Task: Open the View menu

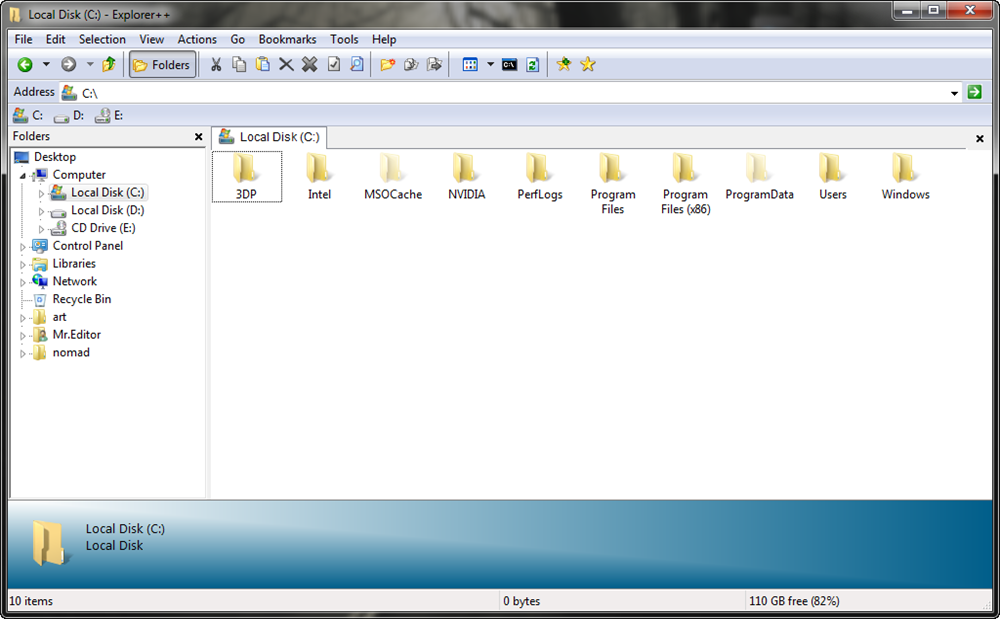Action: (152, 40)
